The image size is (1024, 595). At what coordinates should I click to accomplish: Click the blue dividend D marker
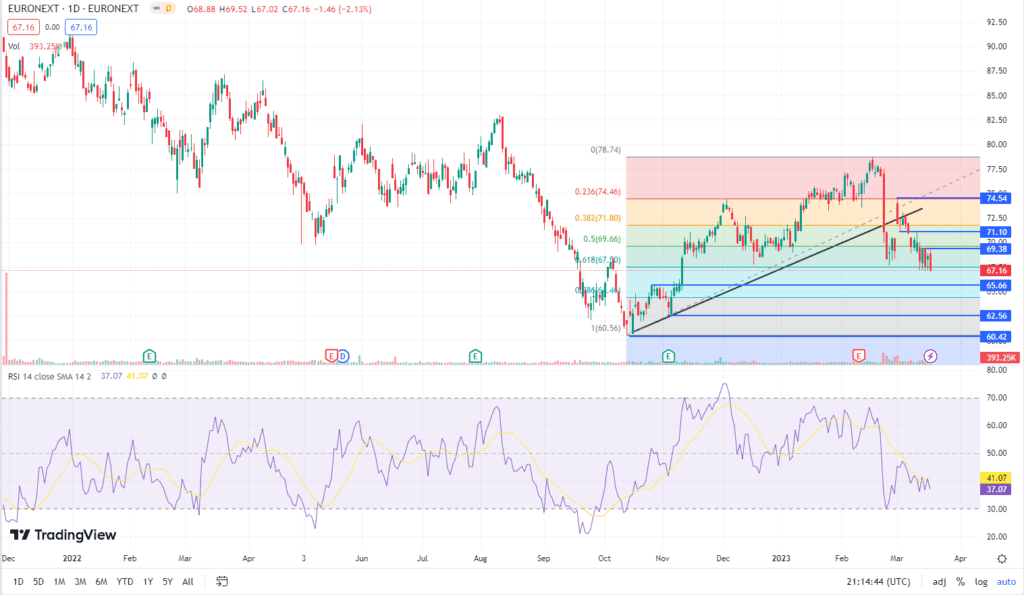point(343,355)
